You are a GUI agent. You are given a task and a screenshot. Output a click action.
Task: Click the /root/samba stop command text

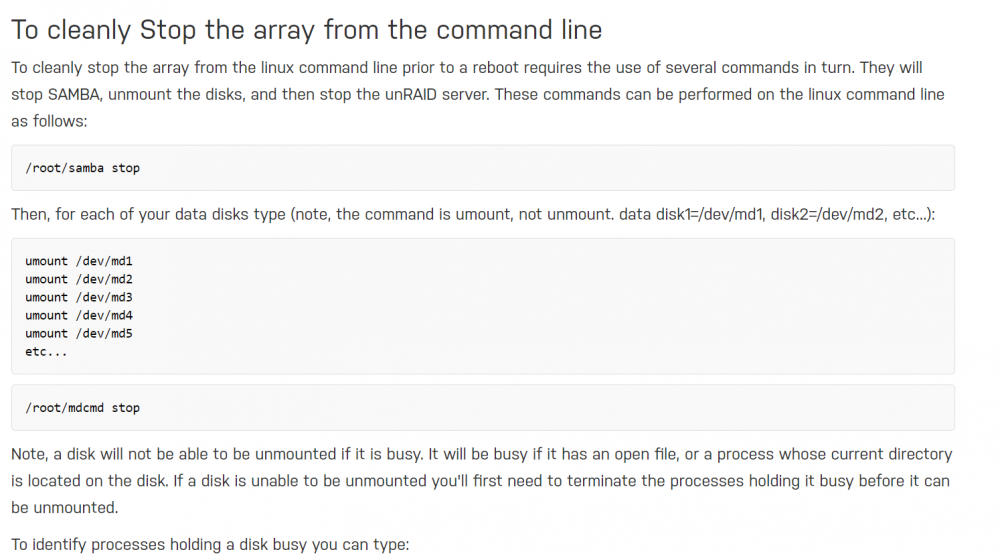click(82, 168)
